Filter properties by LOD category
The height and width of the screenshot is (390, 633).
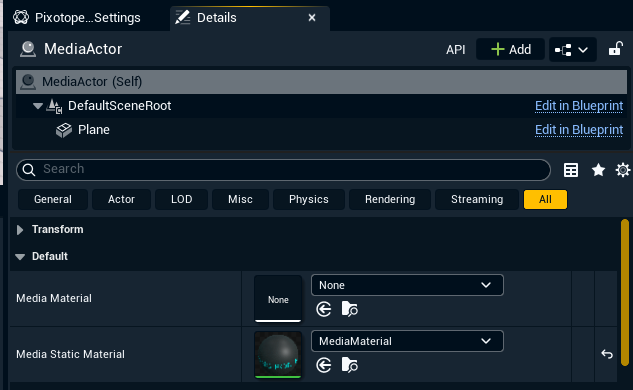pos(181,199)
